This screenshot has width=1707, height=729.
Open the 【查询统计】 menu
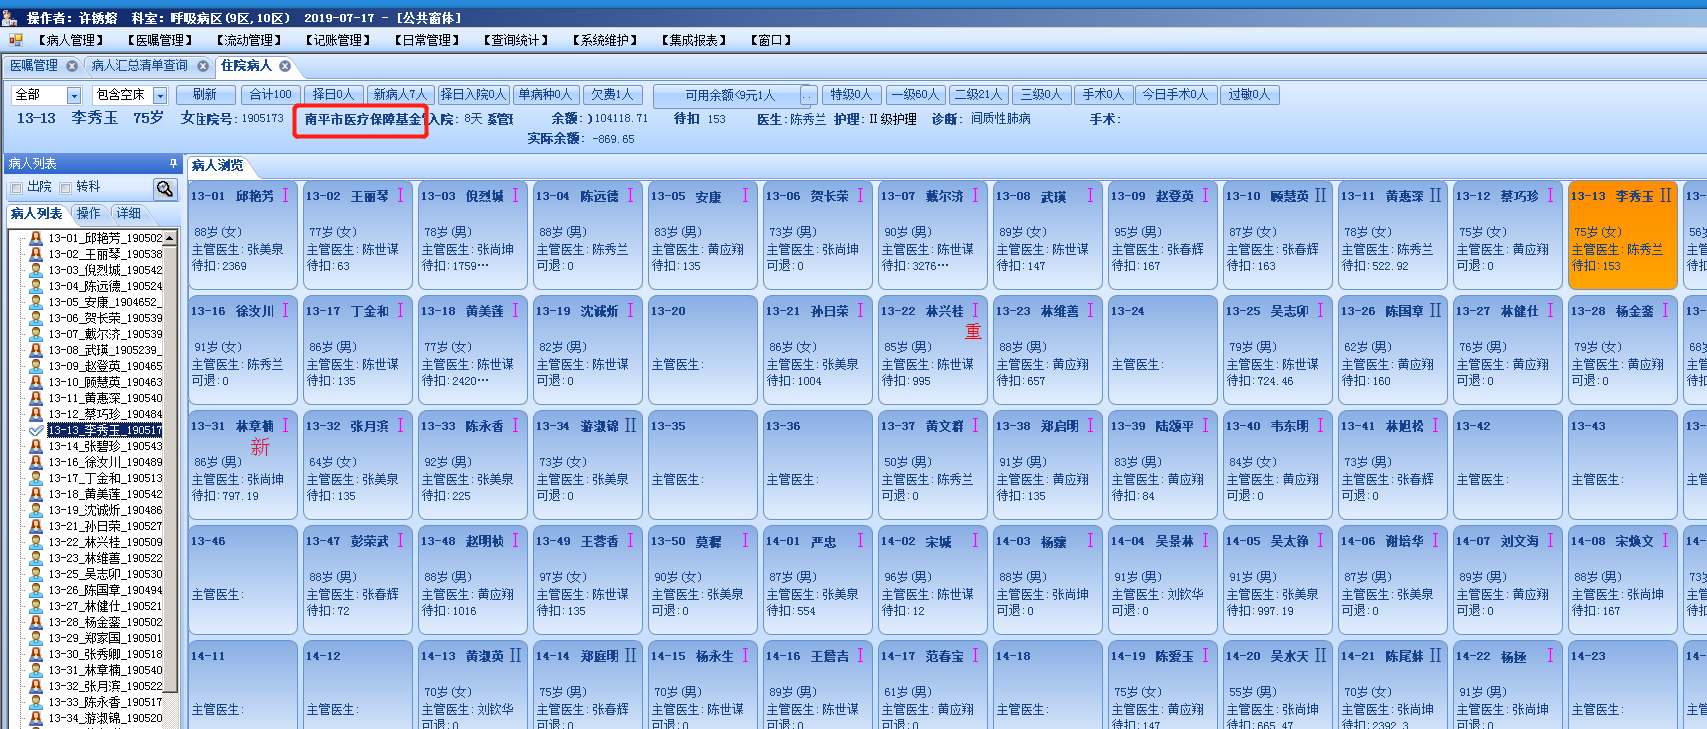(516, 40)
